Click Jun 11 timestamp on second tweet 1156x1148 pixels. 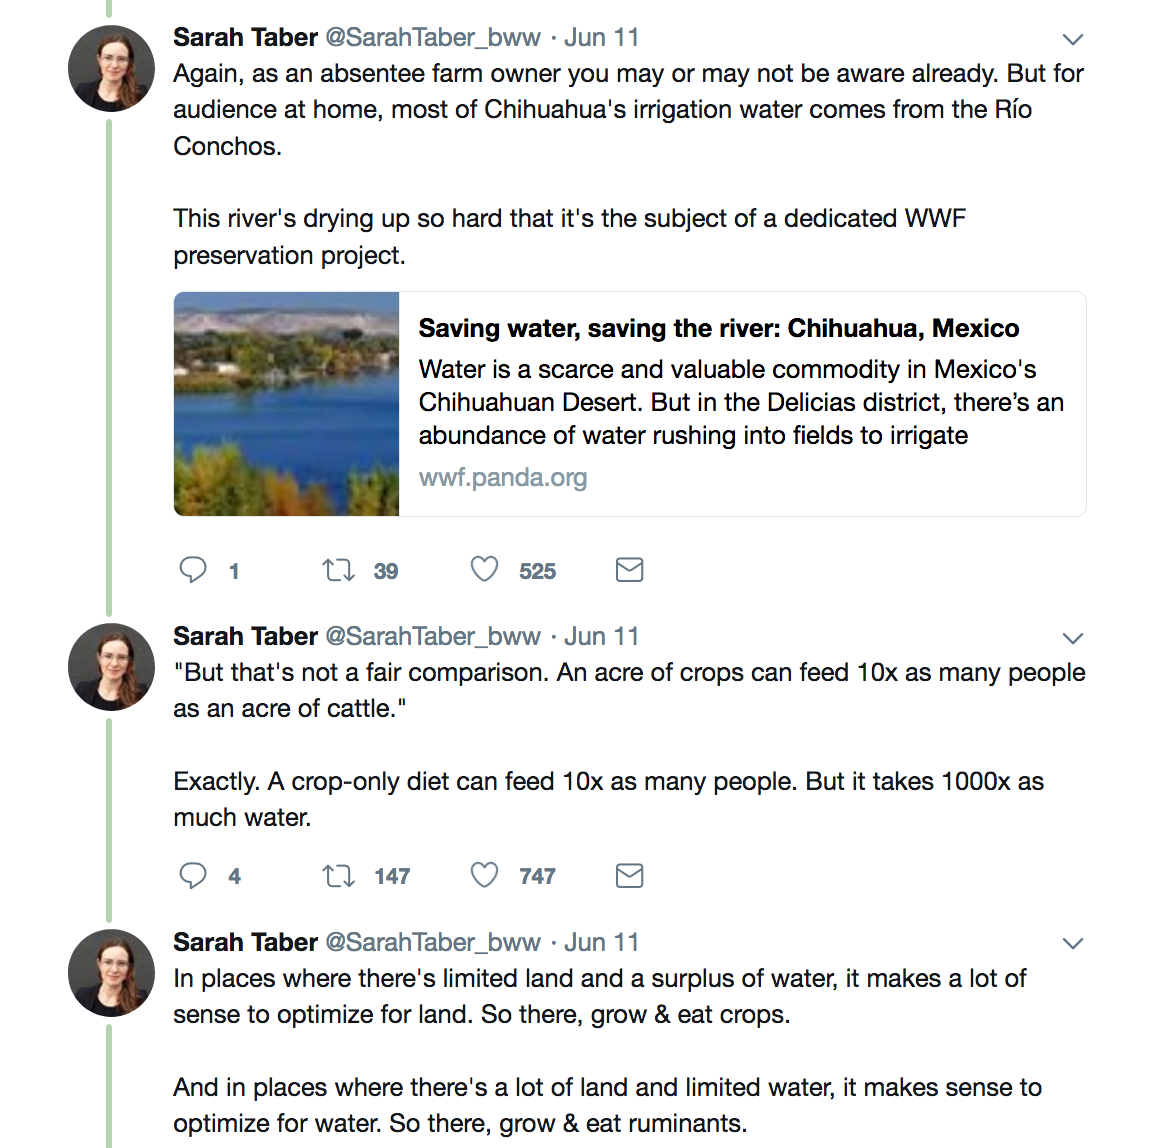tap(601, 637)
